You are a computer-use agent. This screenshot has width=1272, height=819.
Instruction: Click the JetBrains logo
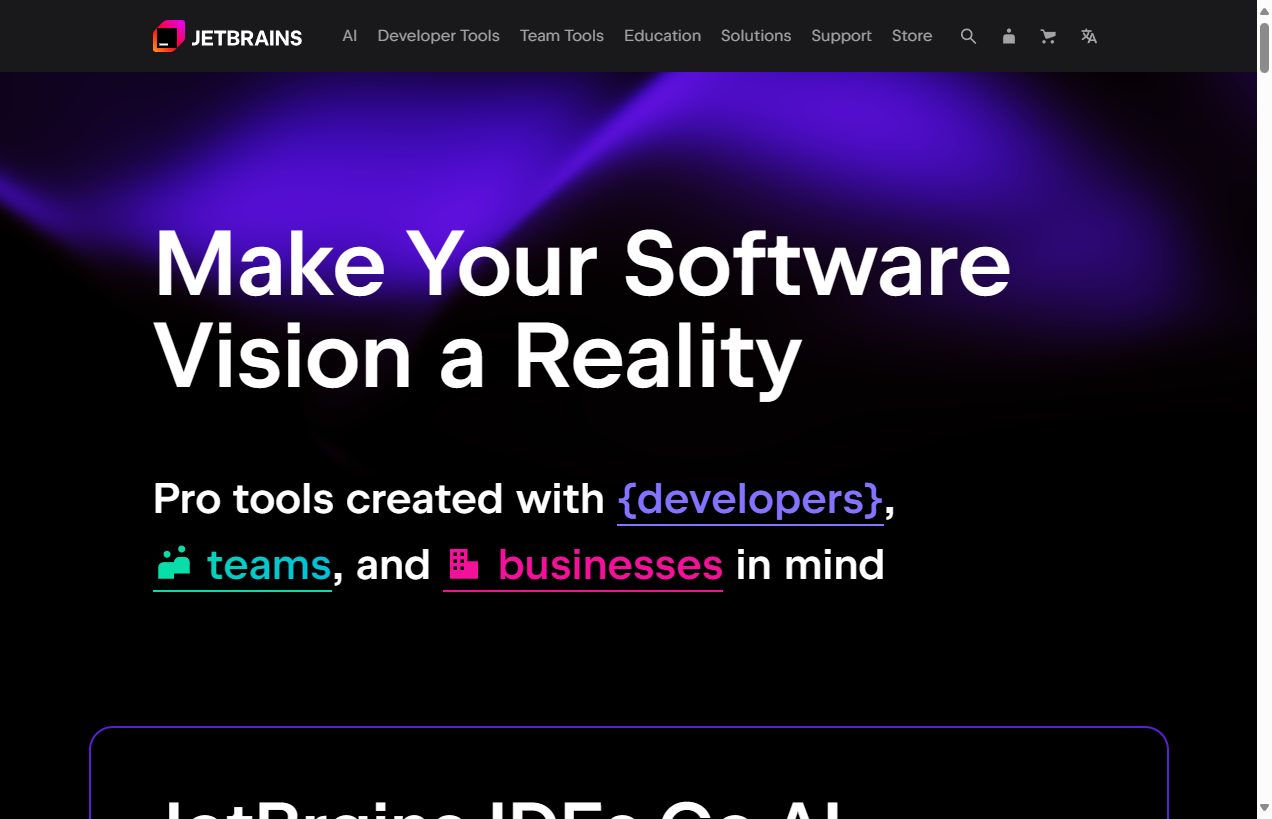point(168,35)
